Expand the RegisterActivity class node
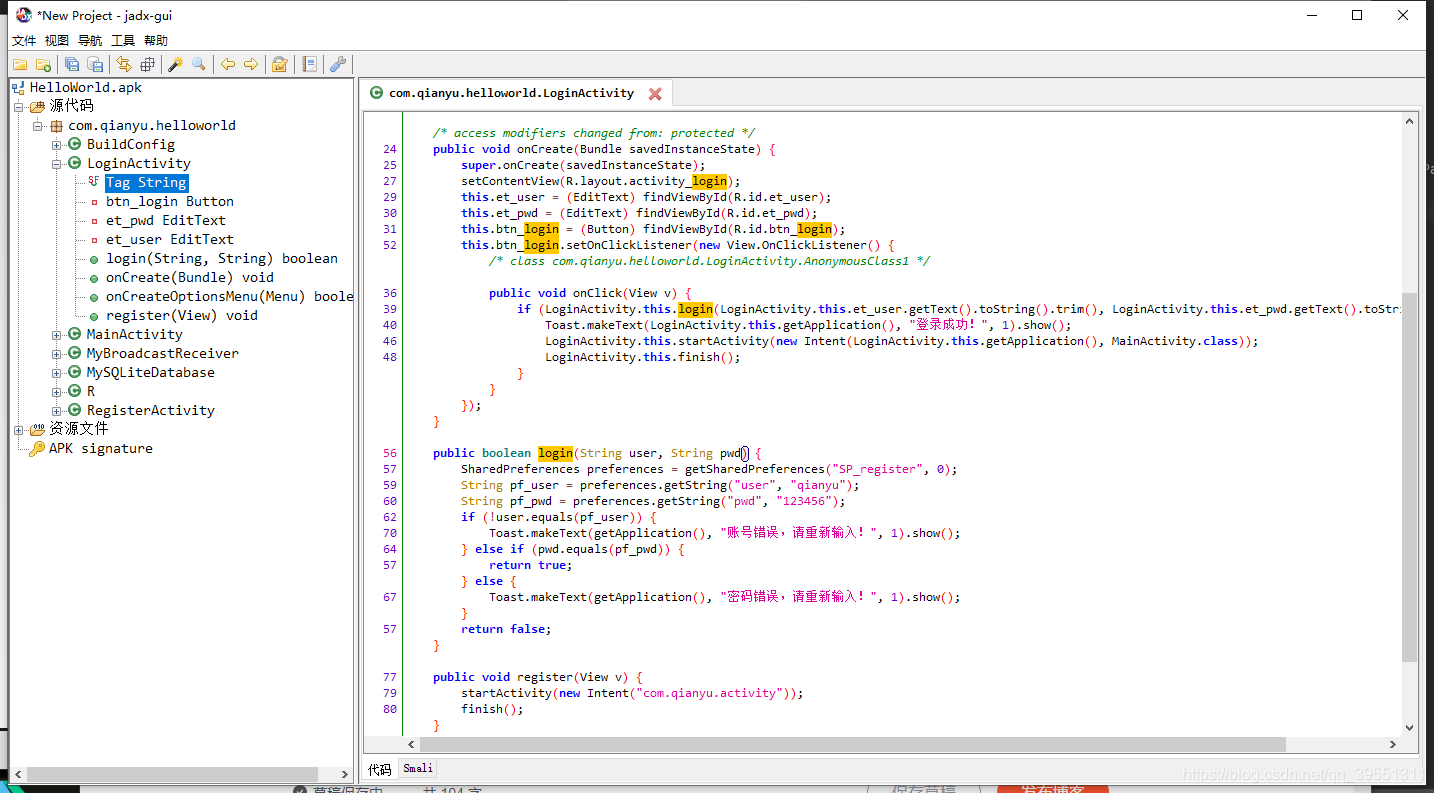The height and width of the screenshot is (793, 1434). 57,411
